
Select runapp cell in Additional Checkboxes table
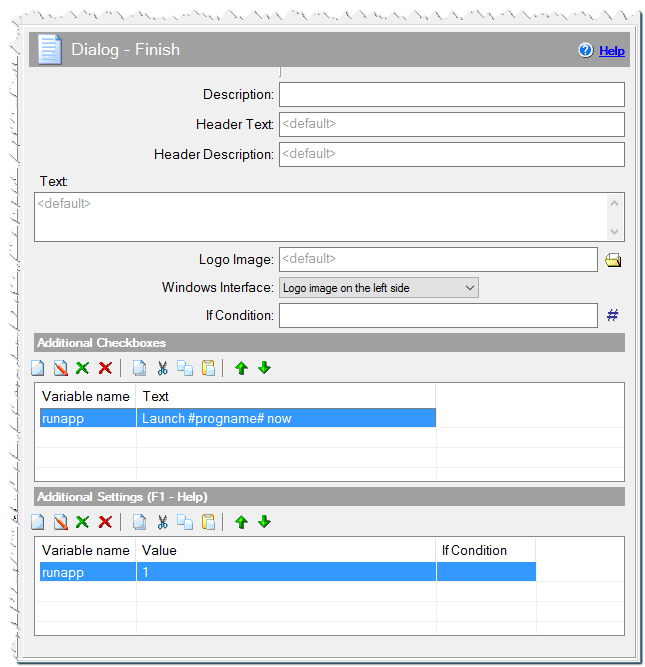[88, 418]
